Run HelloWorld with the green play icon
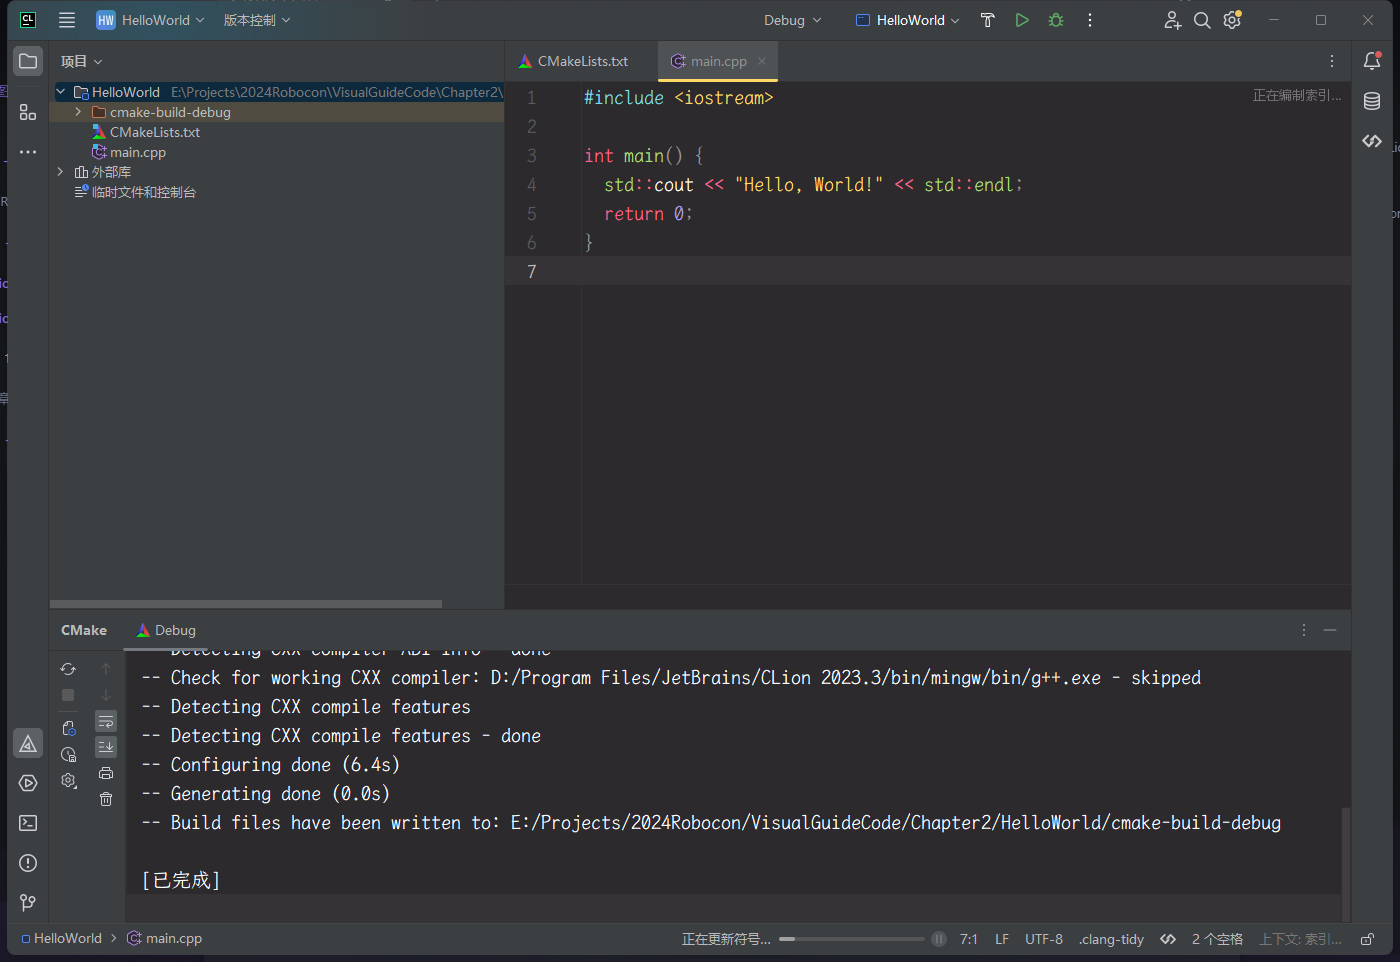Screen dimensions: 1400x962 1021,20
